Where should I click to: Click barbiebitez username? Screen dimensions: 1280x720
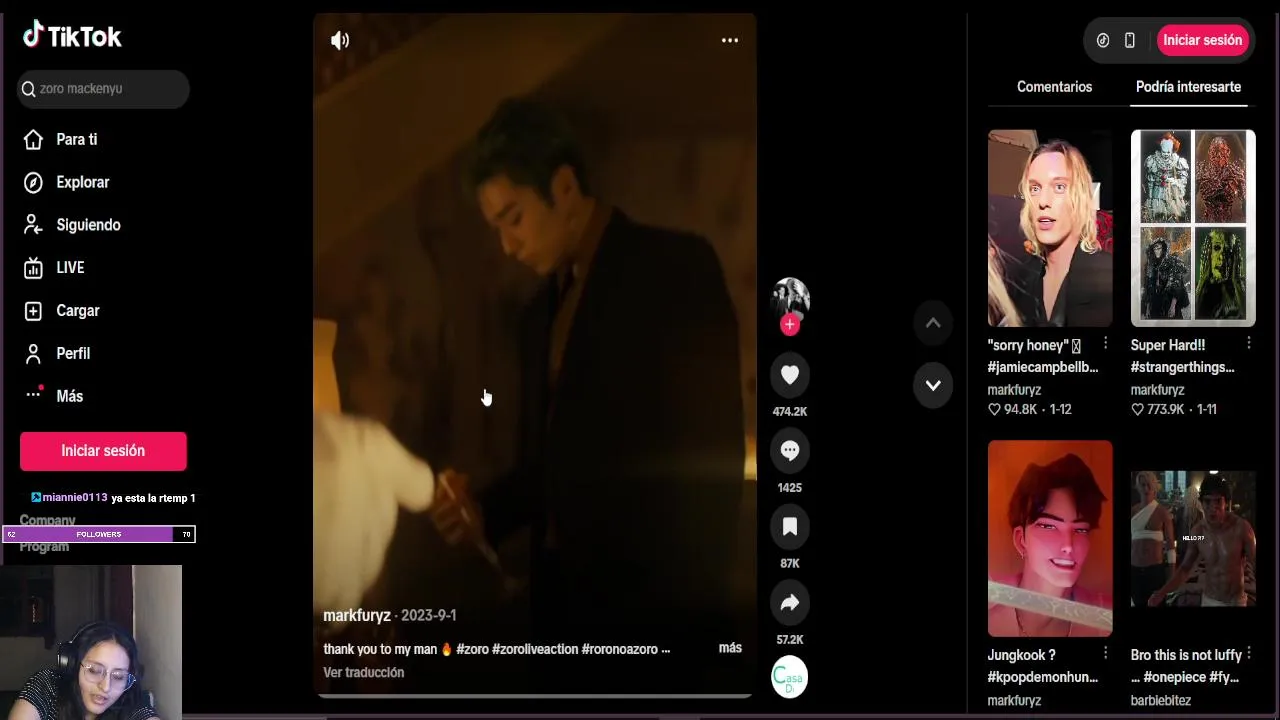[x=1161, y=701]
